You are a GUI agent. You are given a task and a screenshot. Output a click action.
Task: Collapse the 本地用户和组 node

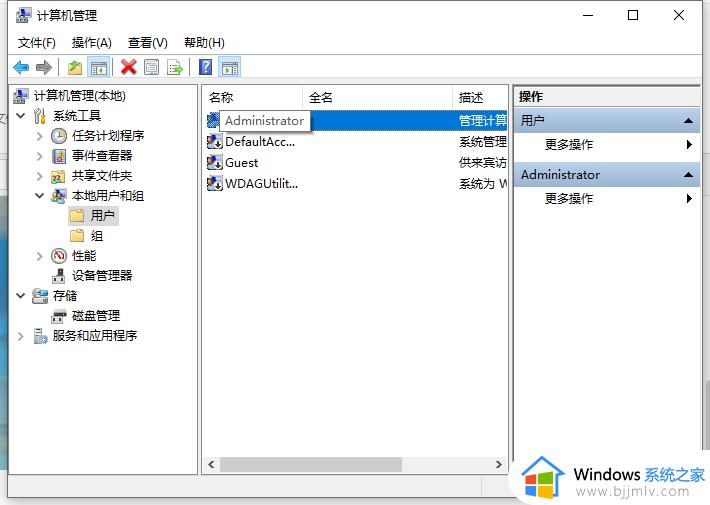click(39, 196)
